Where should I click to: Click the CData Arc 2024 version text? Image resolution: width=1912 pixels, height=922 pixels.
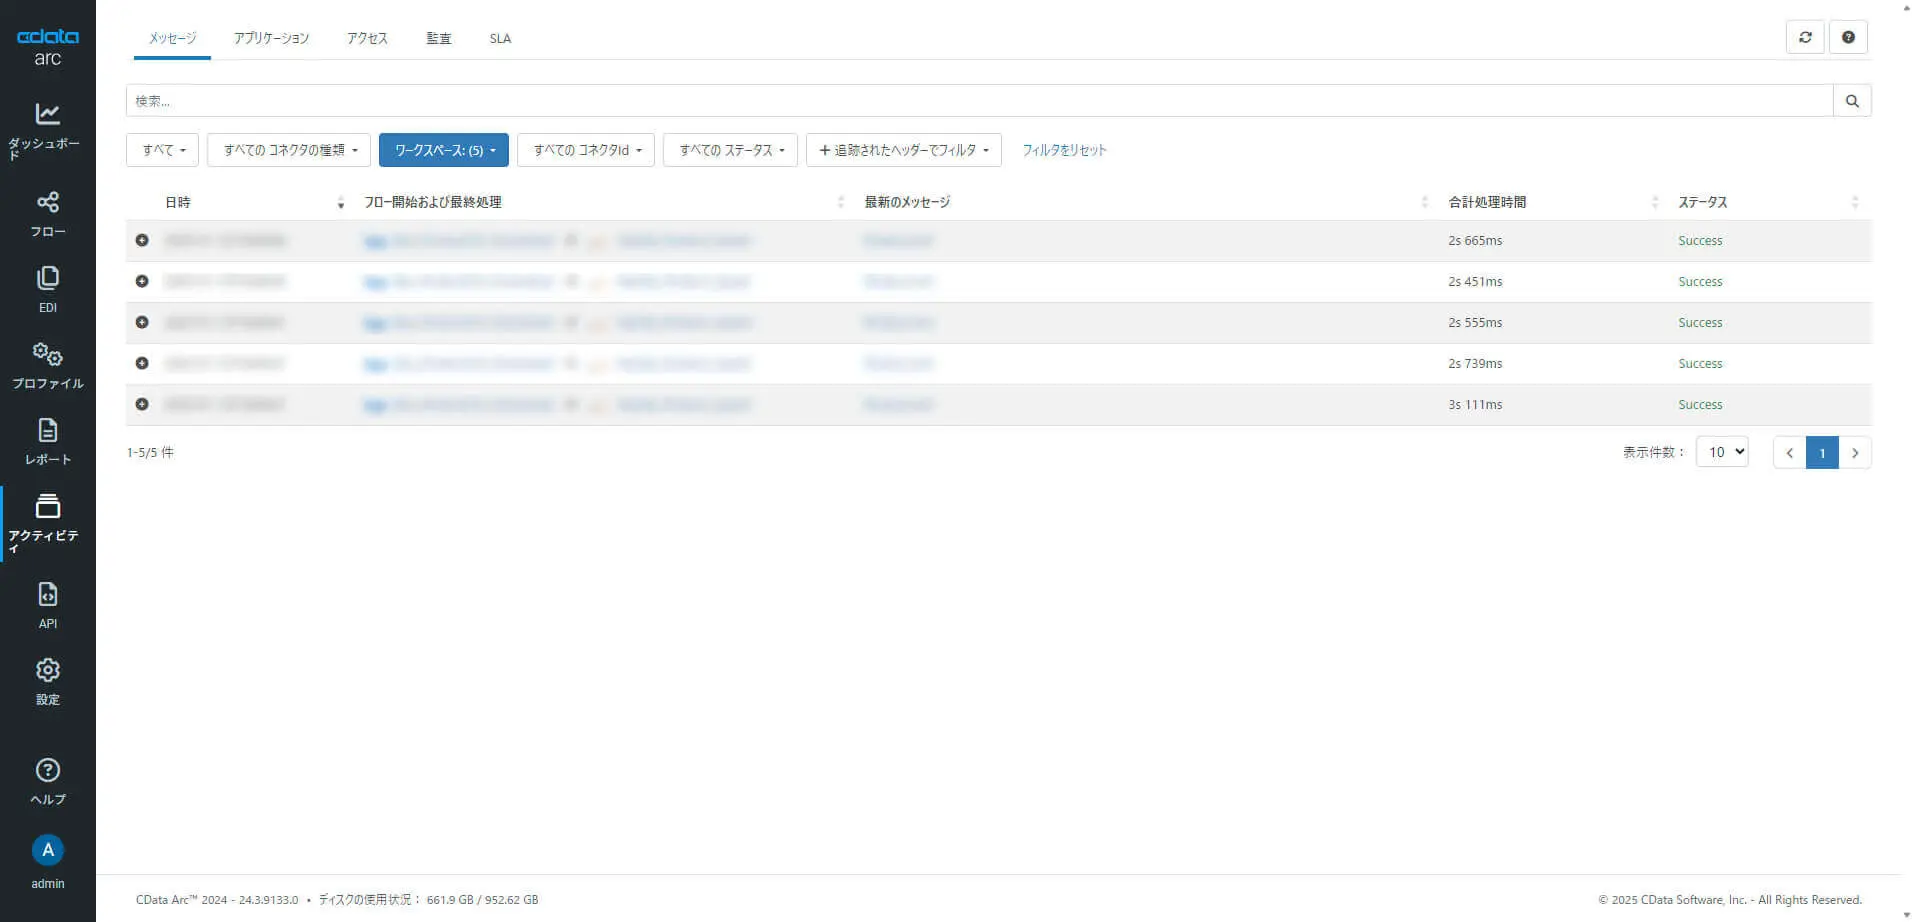217,900
